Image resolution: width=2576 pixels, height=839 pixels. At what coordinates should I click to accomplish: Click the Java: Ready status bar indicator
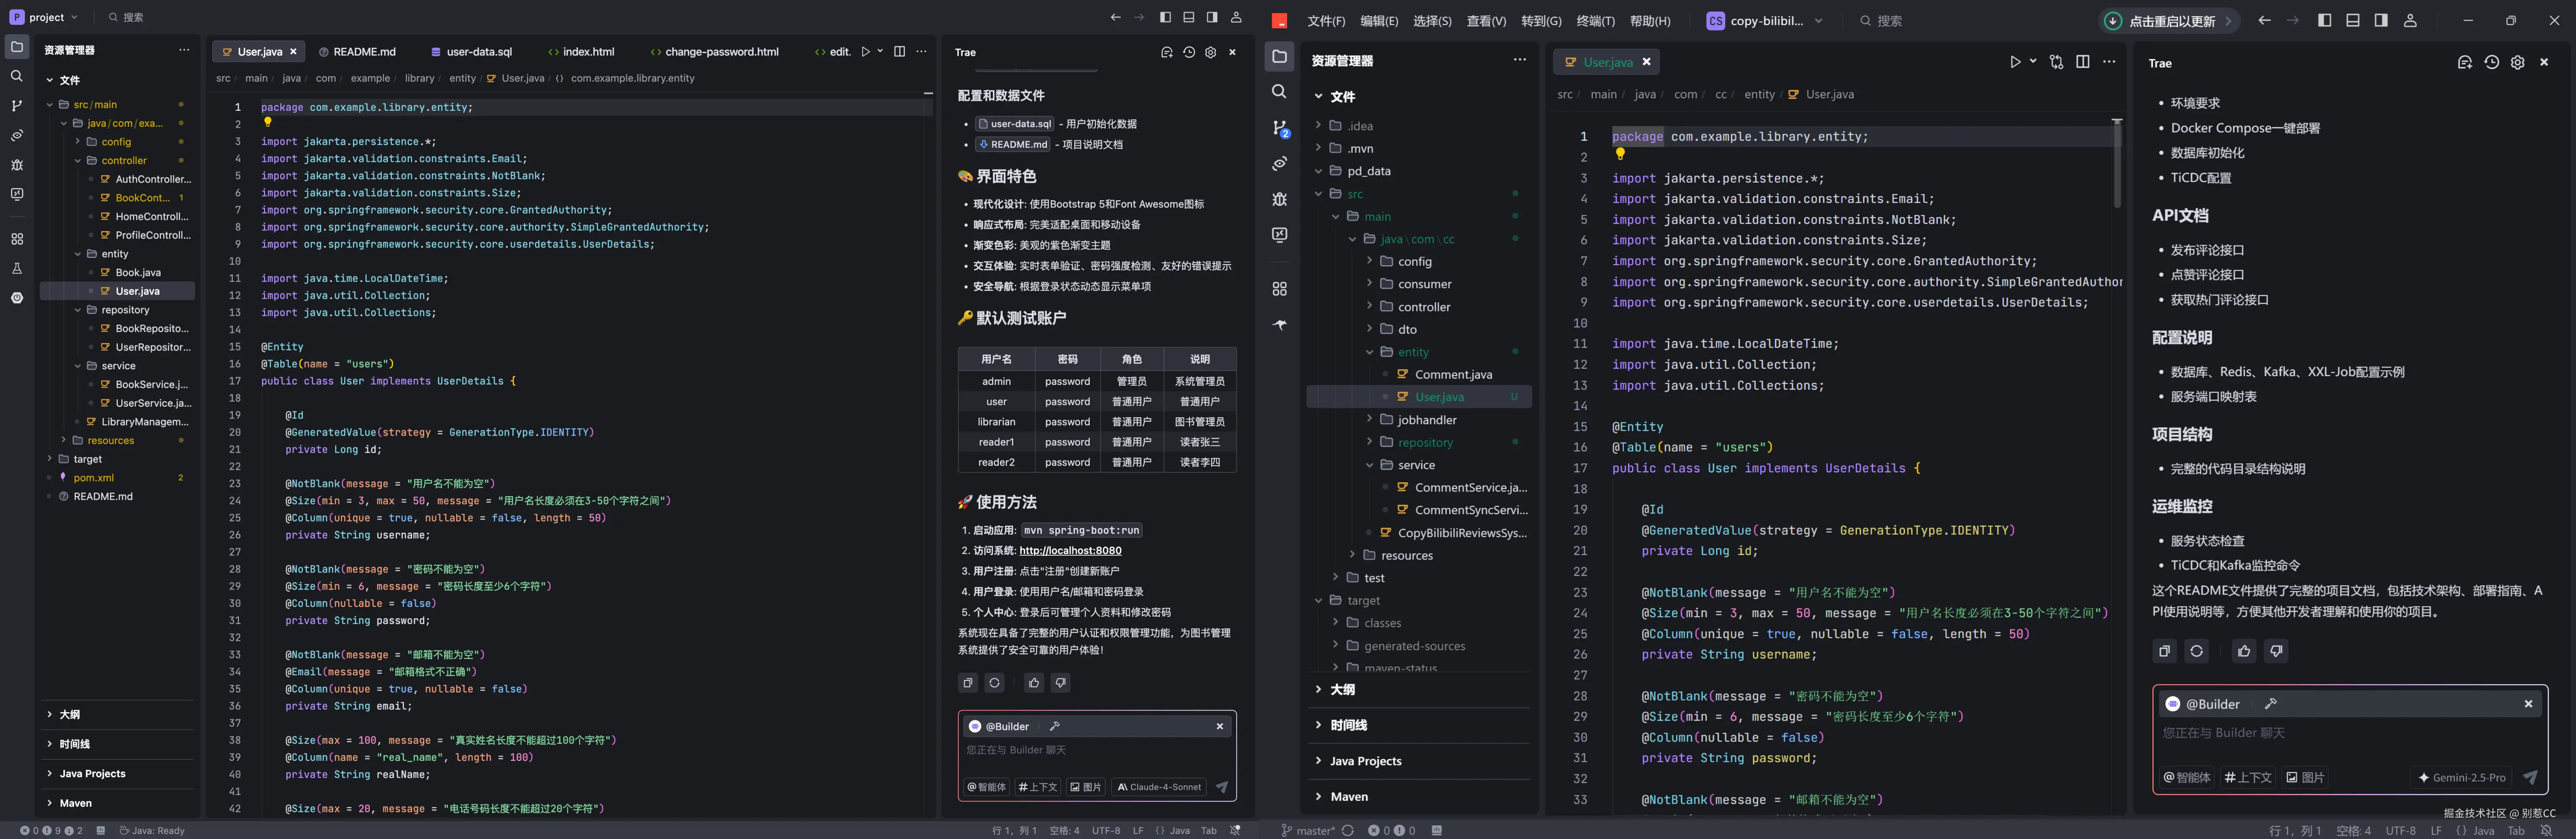coord(152,830)
